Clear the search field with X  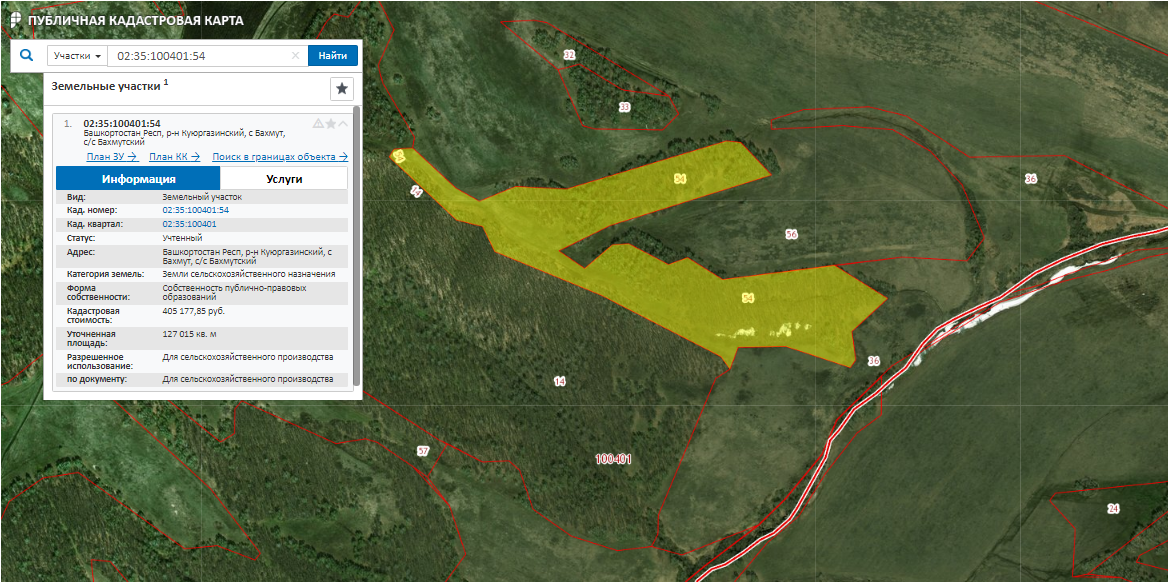click(295, 56)
